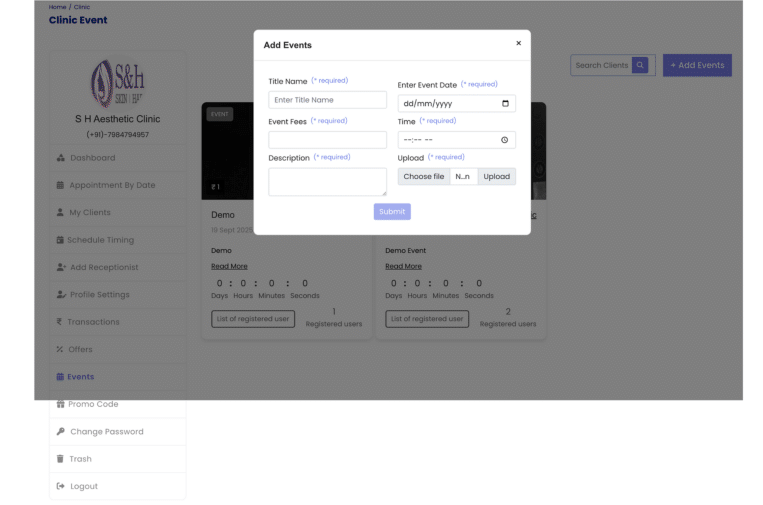Screen dimensions: 763x505
Task: Click into the Event Fees field
Action: coord(327,140)
